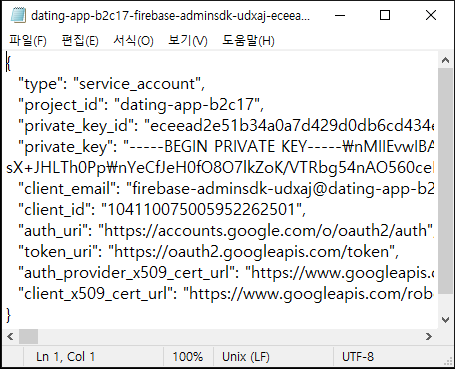The height and width of the screenshot is (369, 455).
Task: Place cursor on the token_uri line
Action: tap(208, 252)
